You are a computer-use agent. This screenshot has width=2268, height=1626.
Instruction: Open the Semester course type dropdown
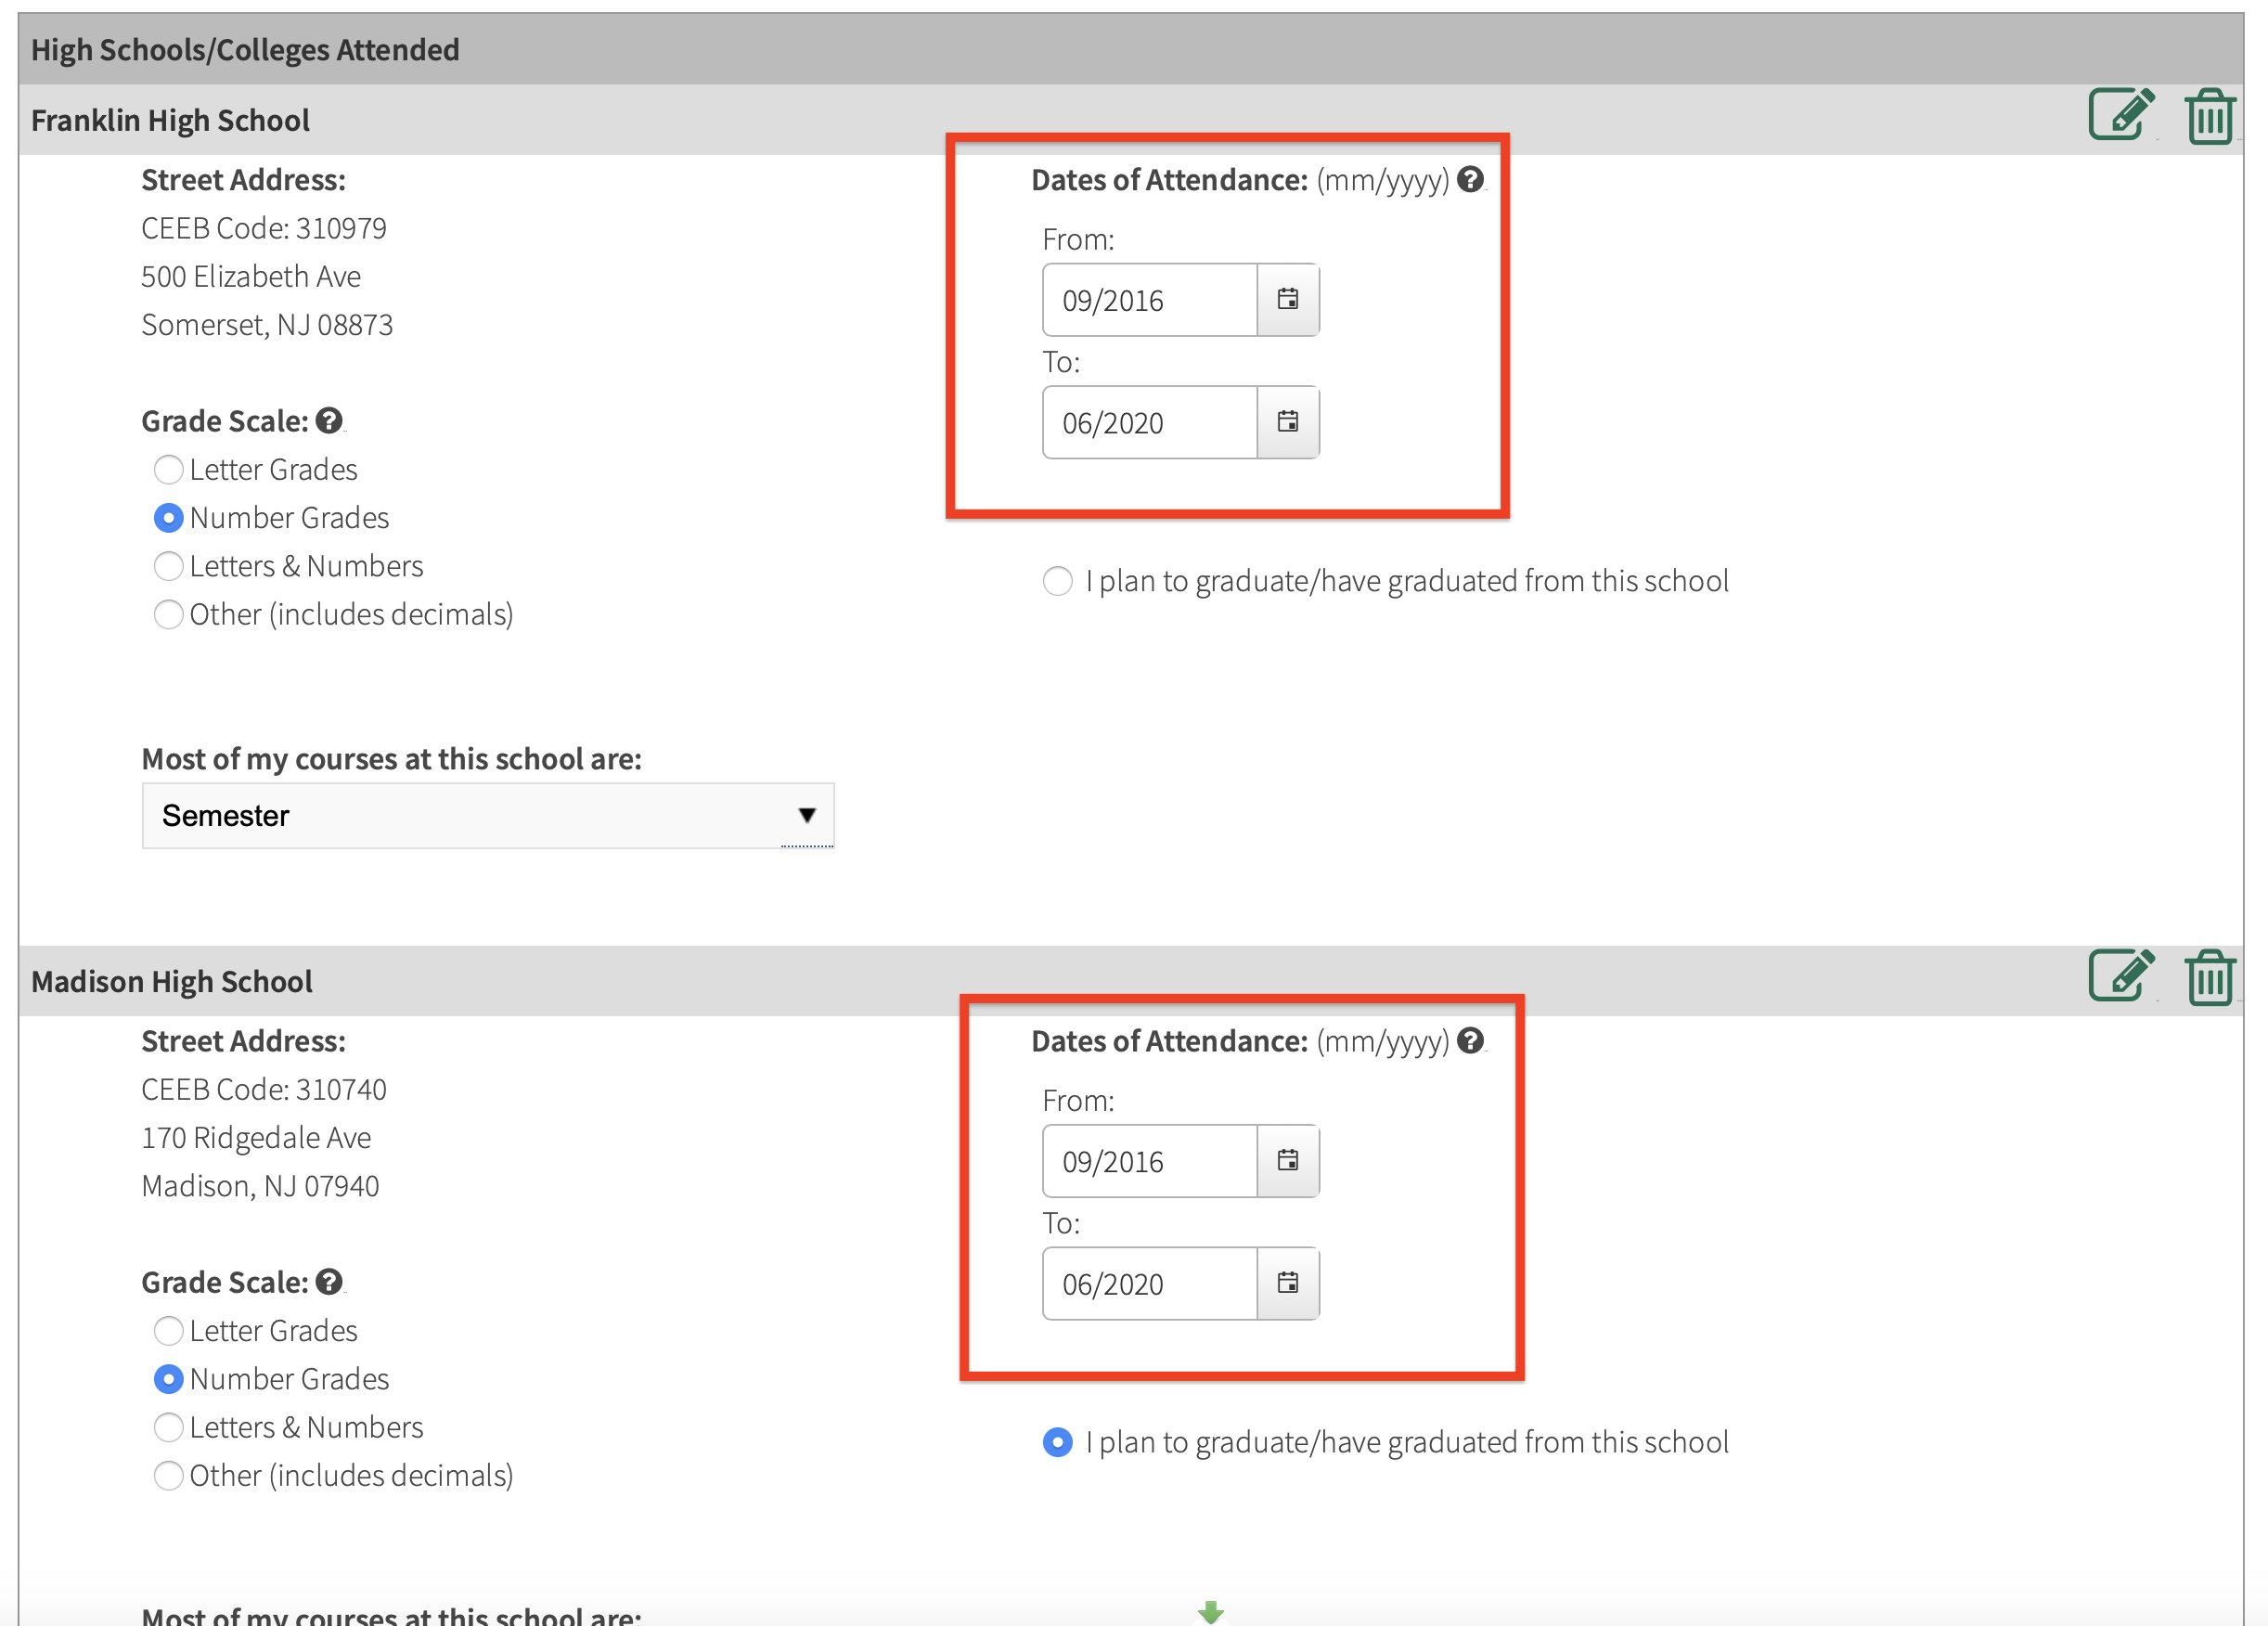(487, 815)
